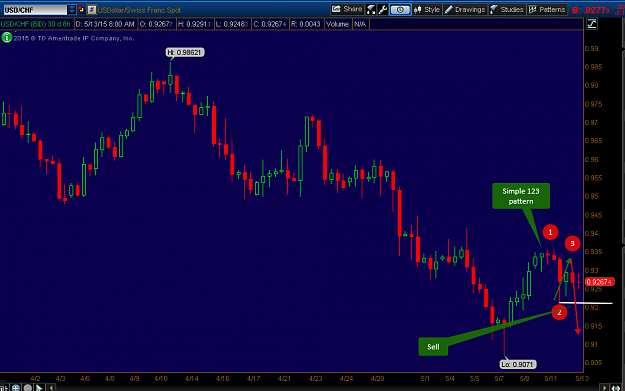Click the D: 5/13/15 8:00 AM date readout
The height and width of the screenshot is (391, 625).
click(x=105, y=24)
